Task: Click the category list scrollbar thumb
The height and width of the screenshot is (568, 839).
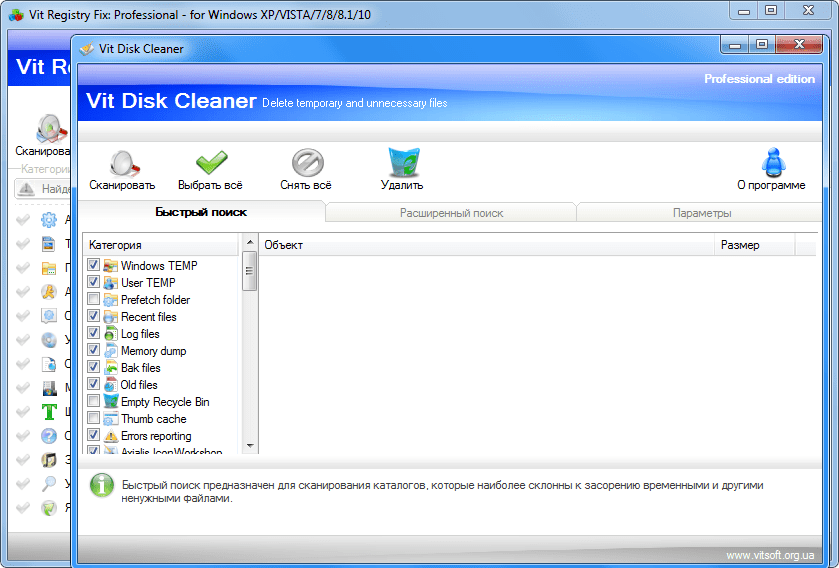Action: (250, 271)
